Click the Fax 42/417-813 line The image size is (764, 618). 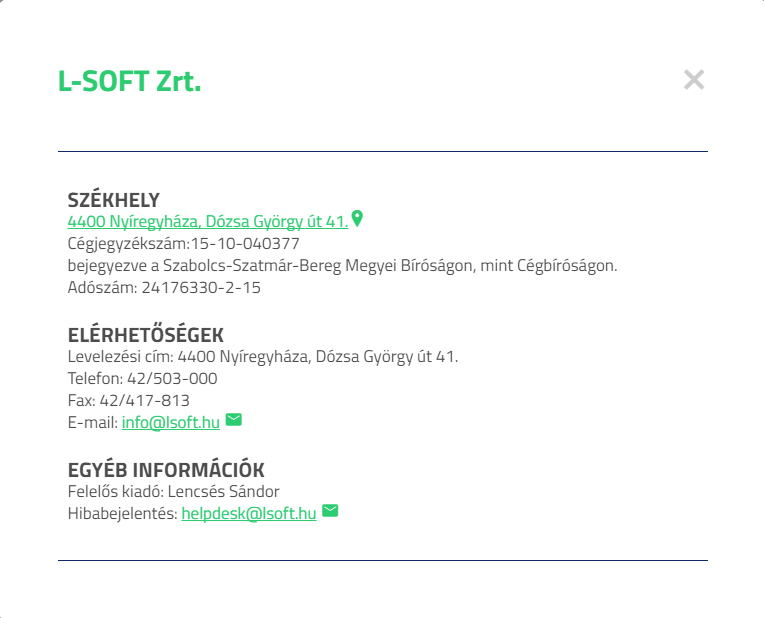pos(128,400)
